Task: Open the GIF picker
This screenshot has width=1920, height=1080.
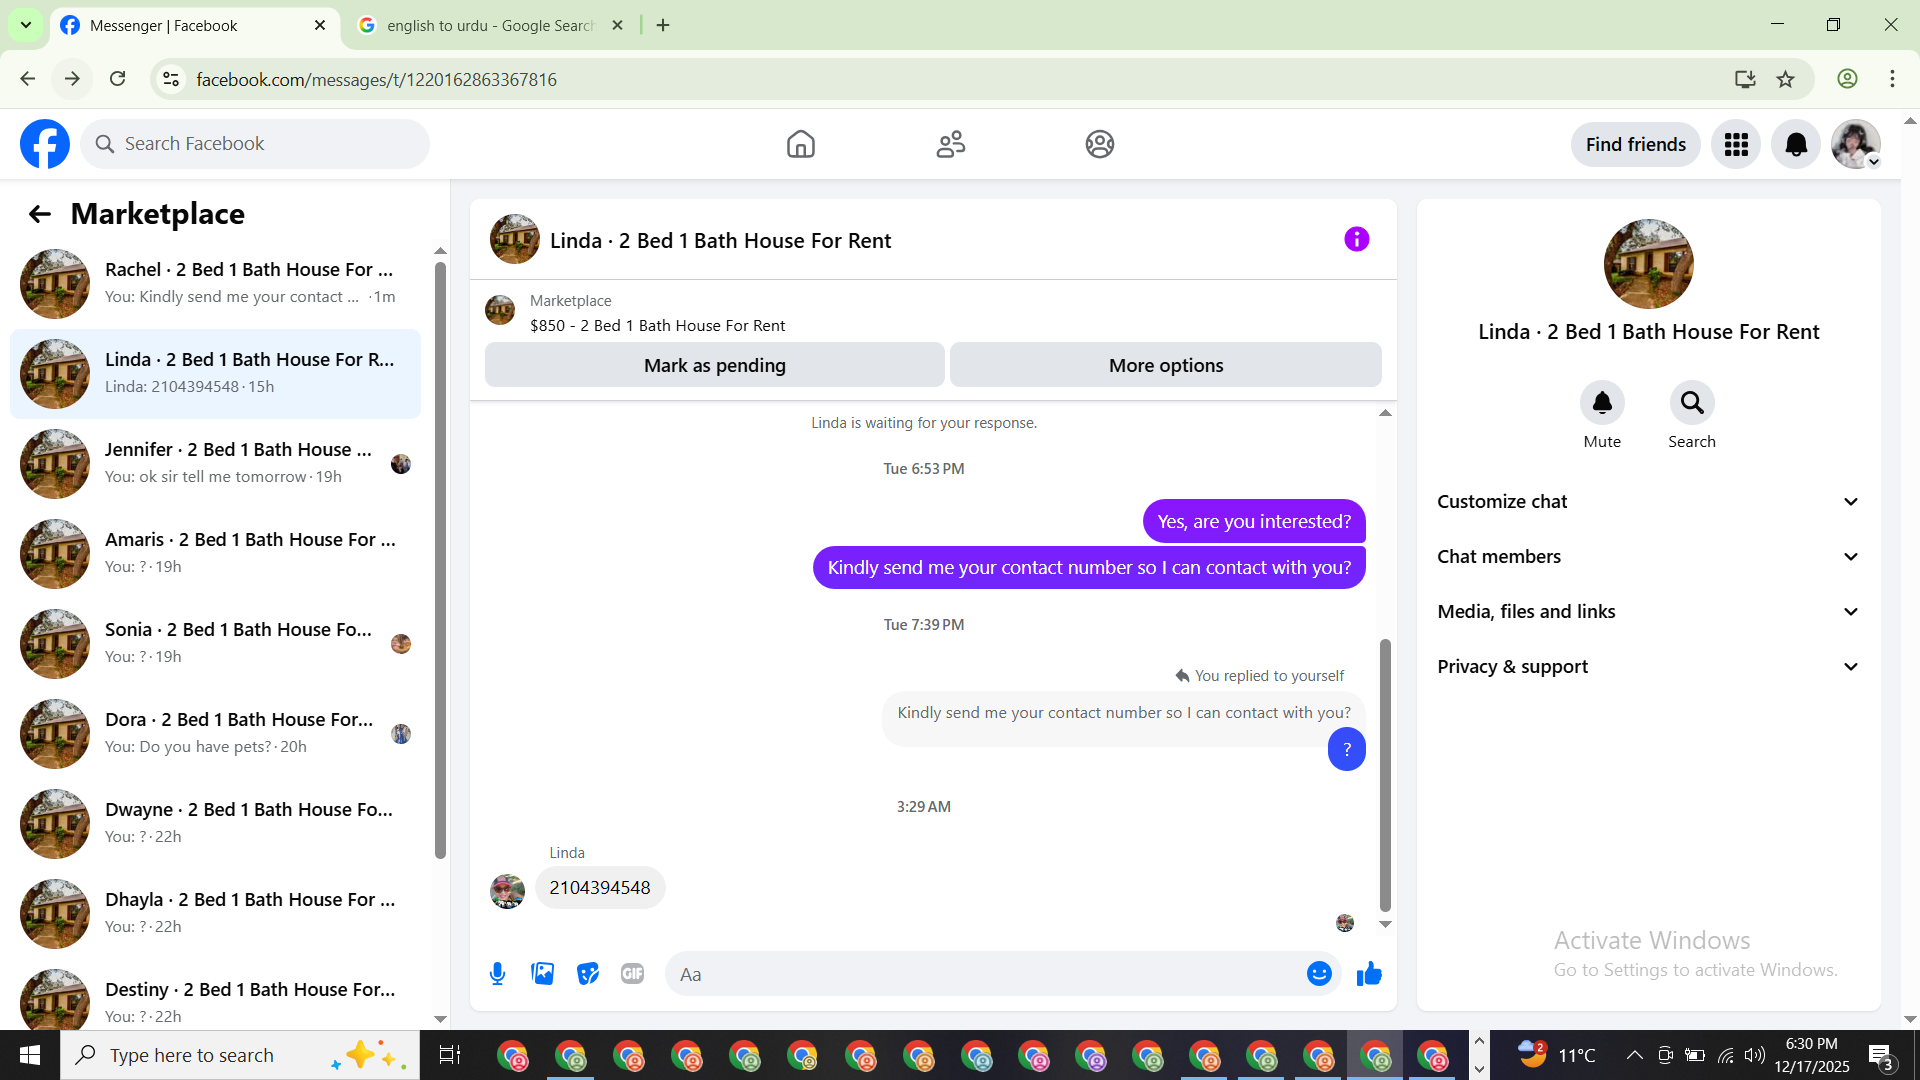Action: 632,974
